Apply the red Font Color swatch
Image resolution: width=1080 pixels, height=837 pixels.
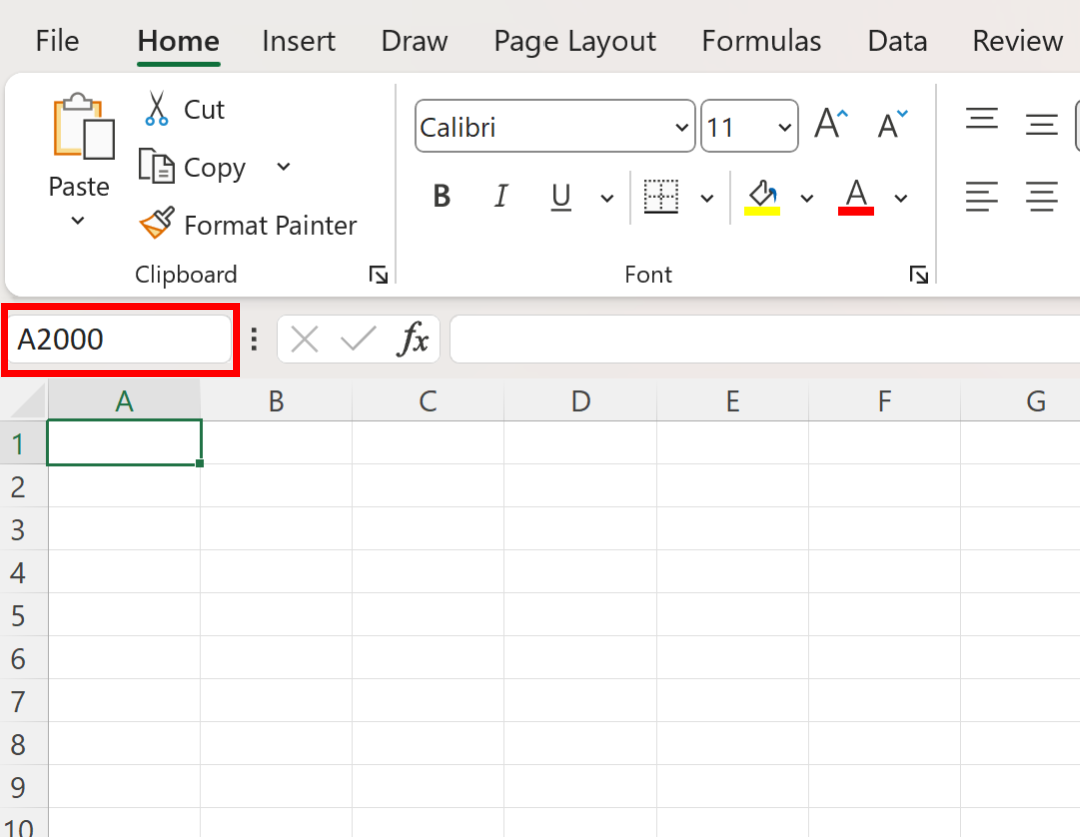tap(855, 196)
